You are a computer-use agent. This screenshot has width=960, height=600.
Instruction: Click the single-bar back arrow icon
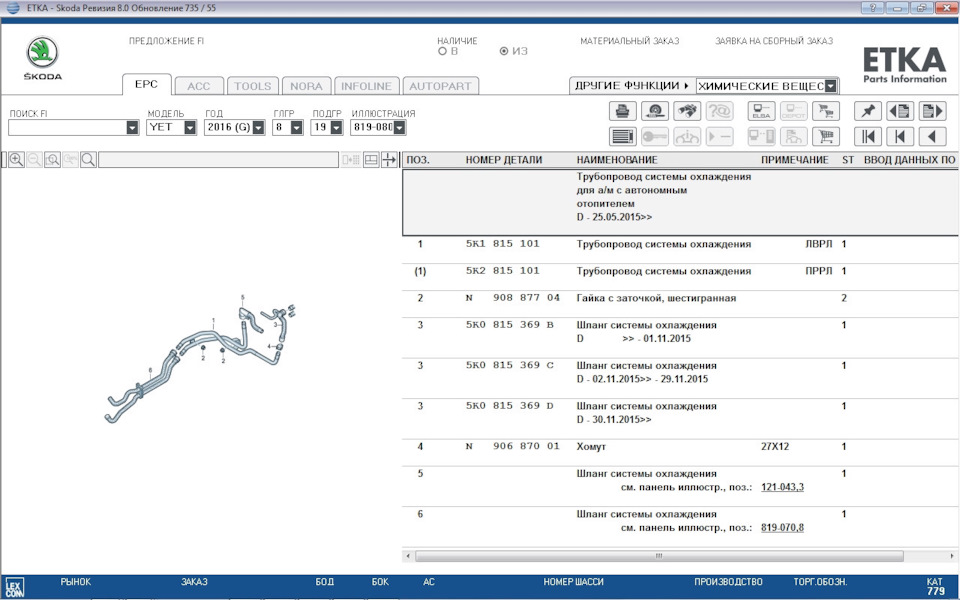(x=900, y=136)
